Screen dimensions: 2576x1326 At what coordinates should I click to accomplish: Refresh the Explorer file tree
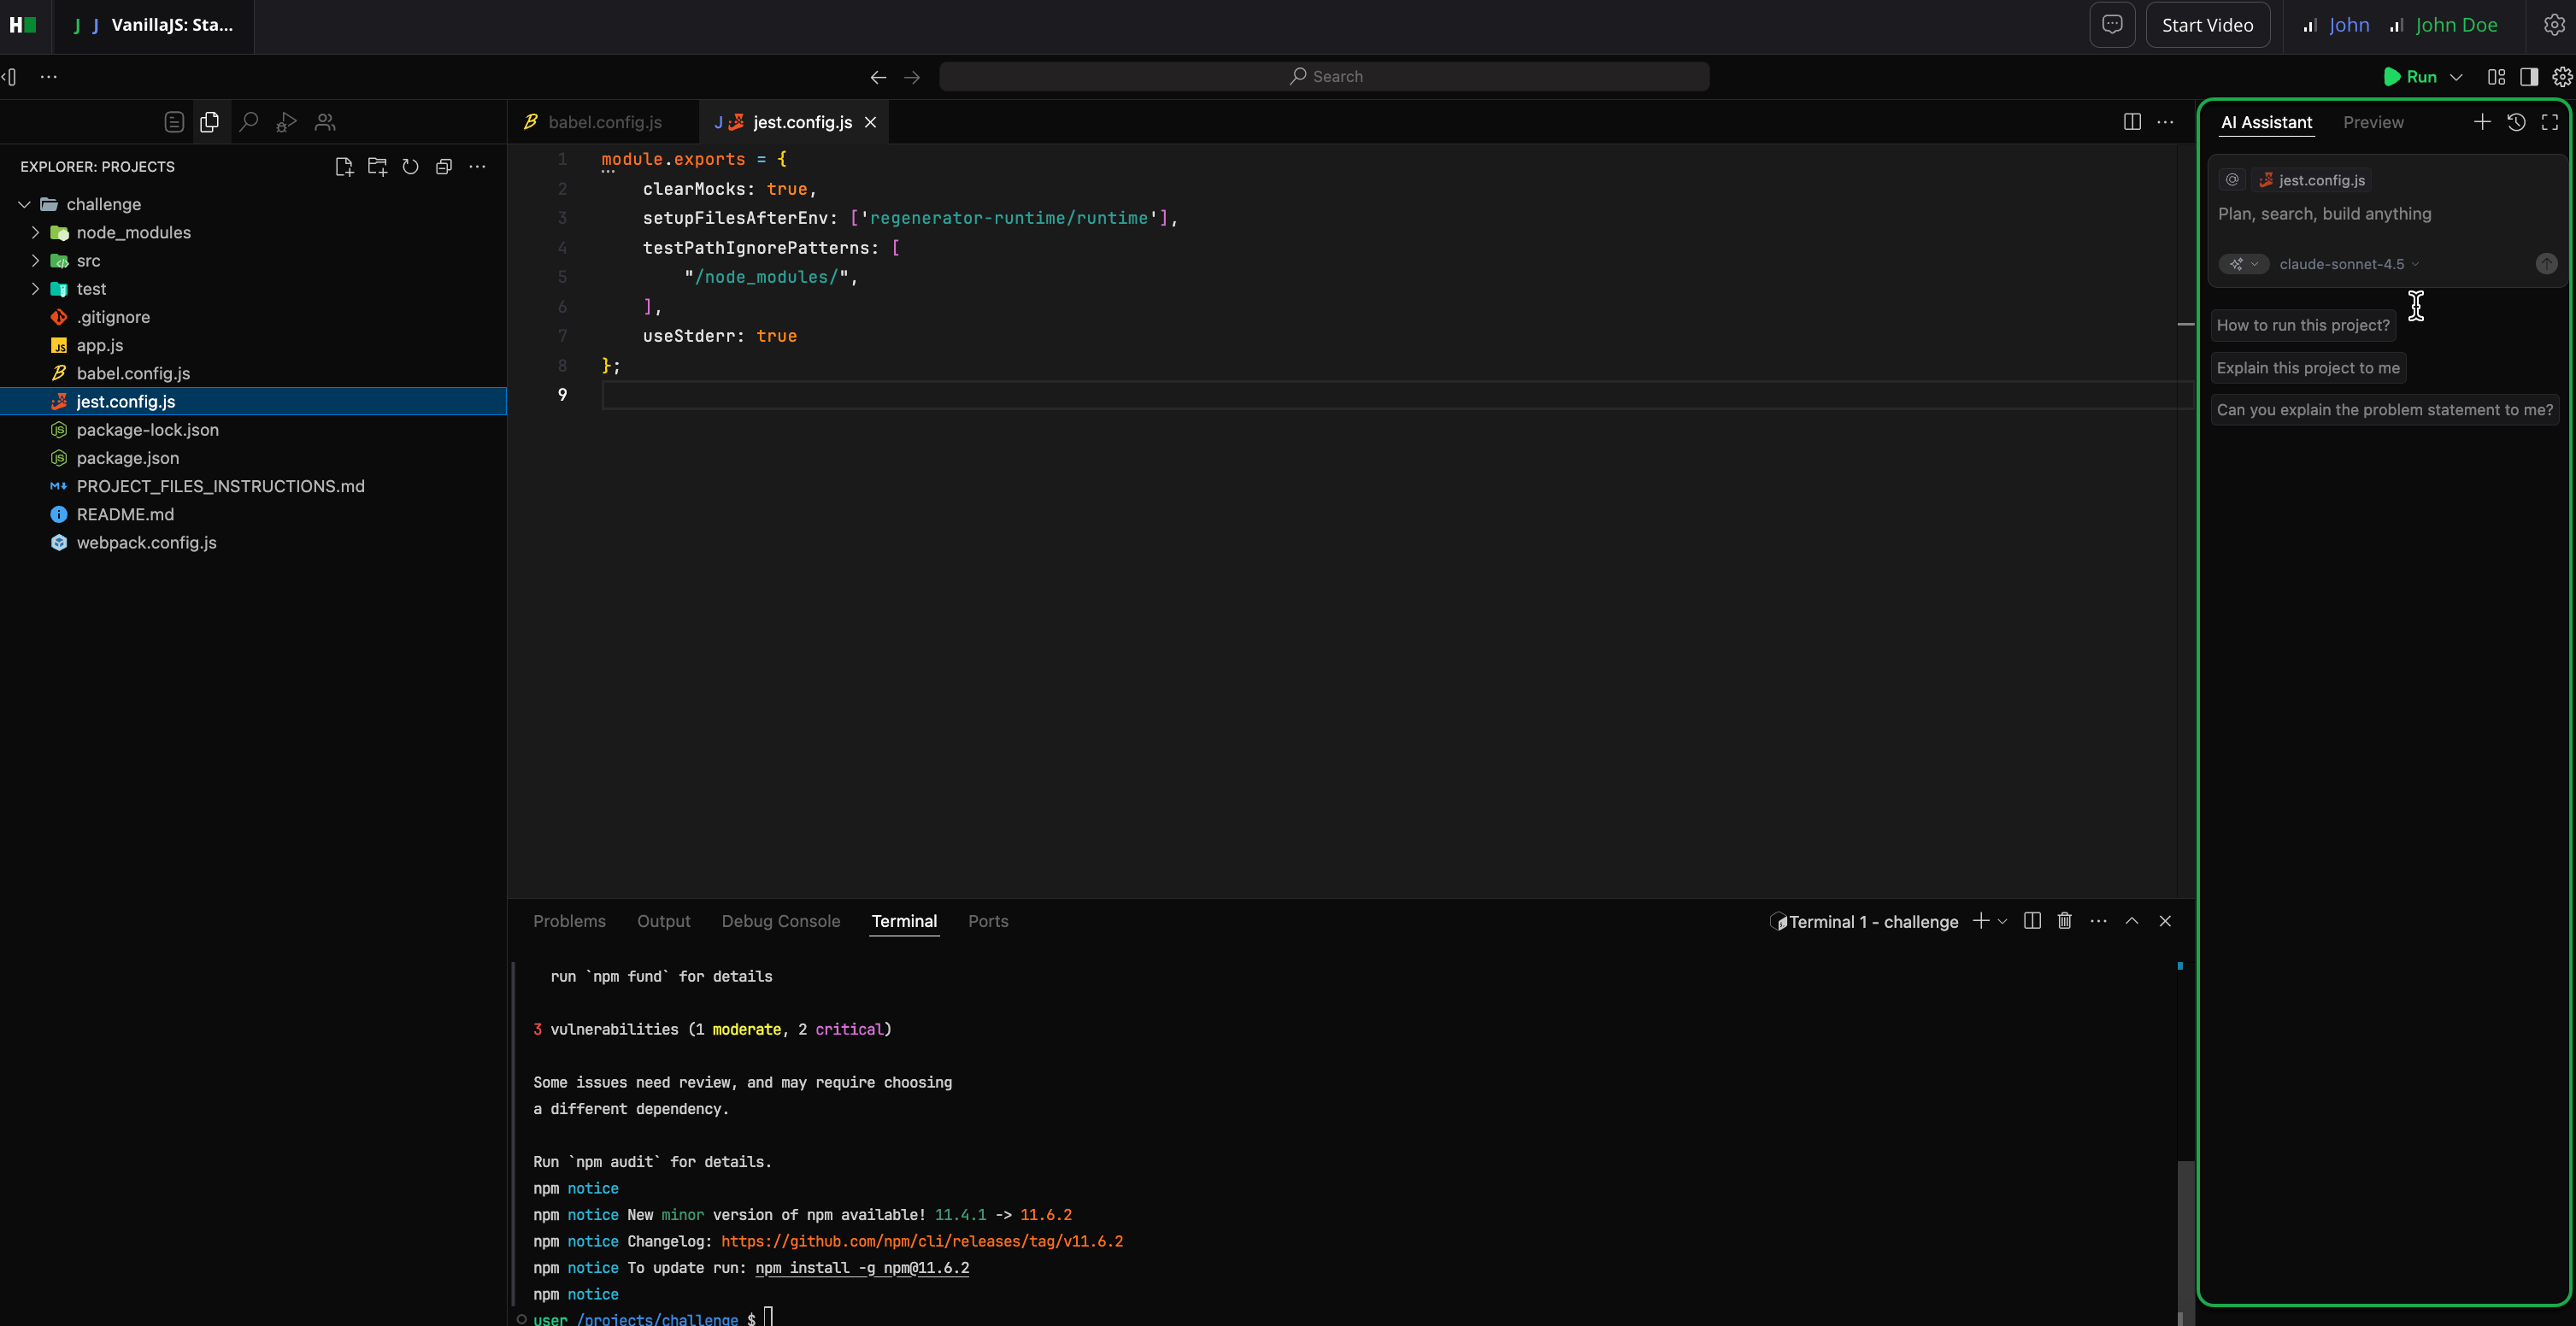(410, 167)
